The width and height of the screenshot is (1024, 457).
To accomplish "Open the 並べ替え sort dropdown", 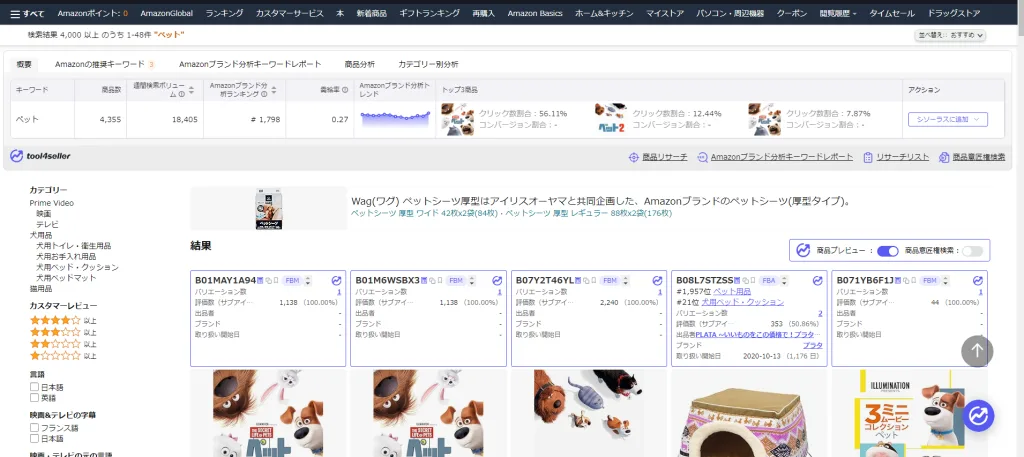I will [950, 35].
